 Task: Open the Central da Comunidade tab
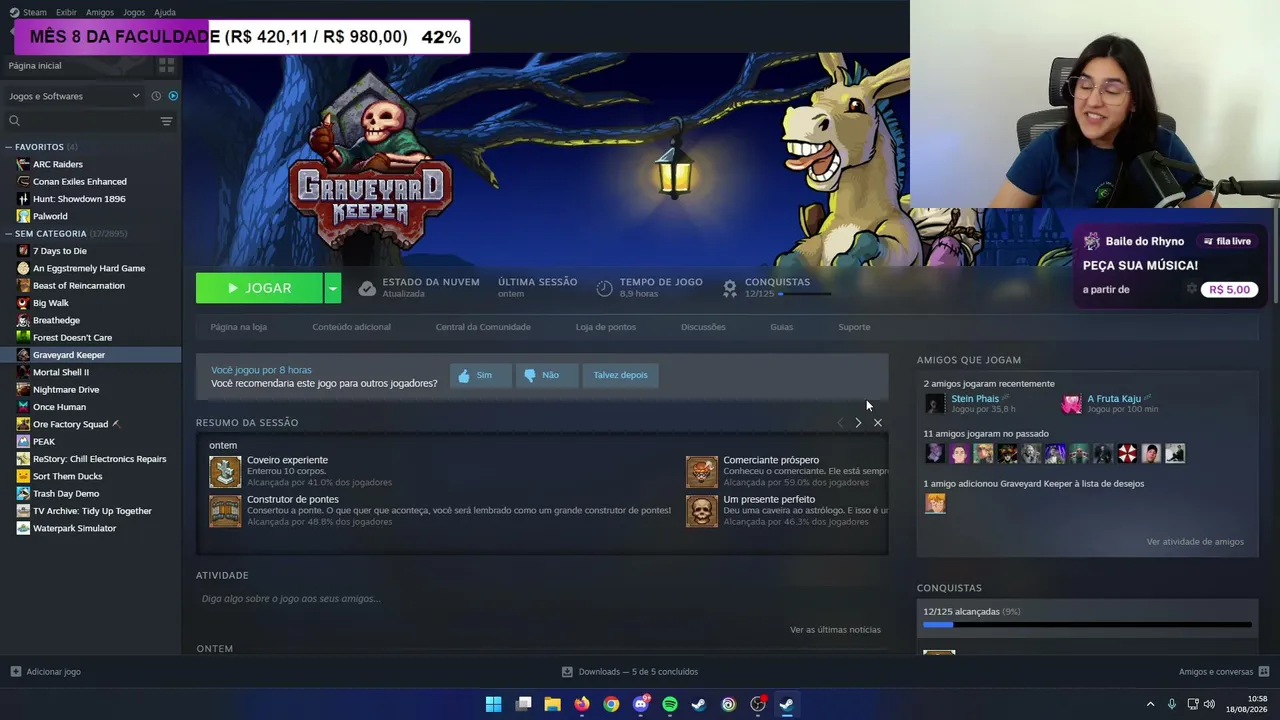point(483,327)
